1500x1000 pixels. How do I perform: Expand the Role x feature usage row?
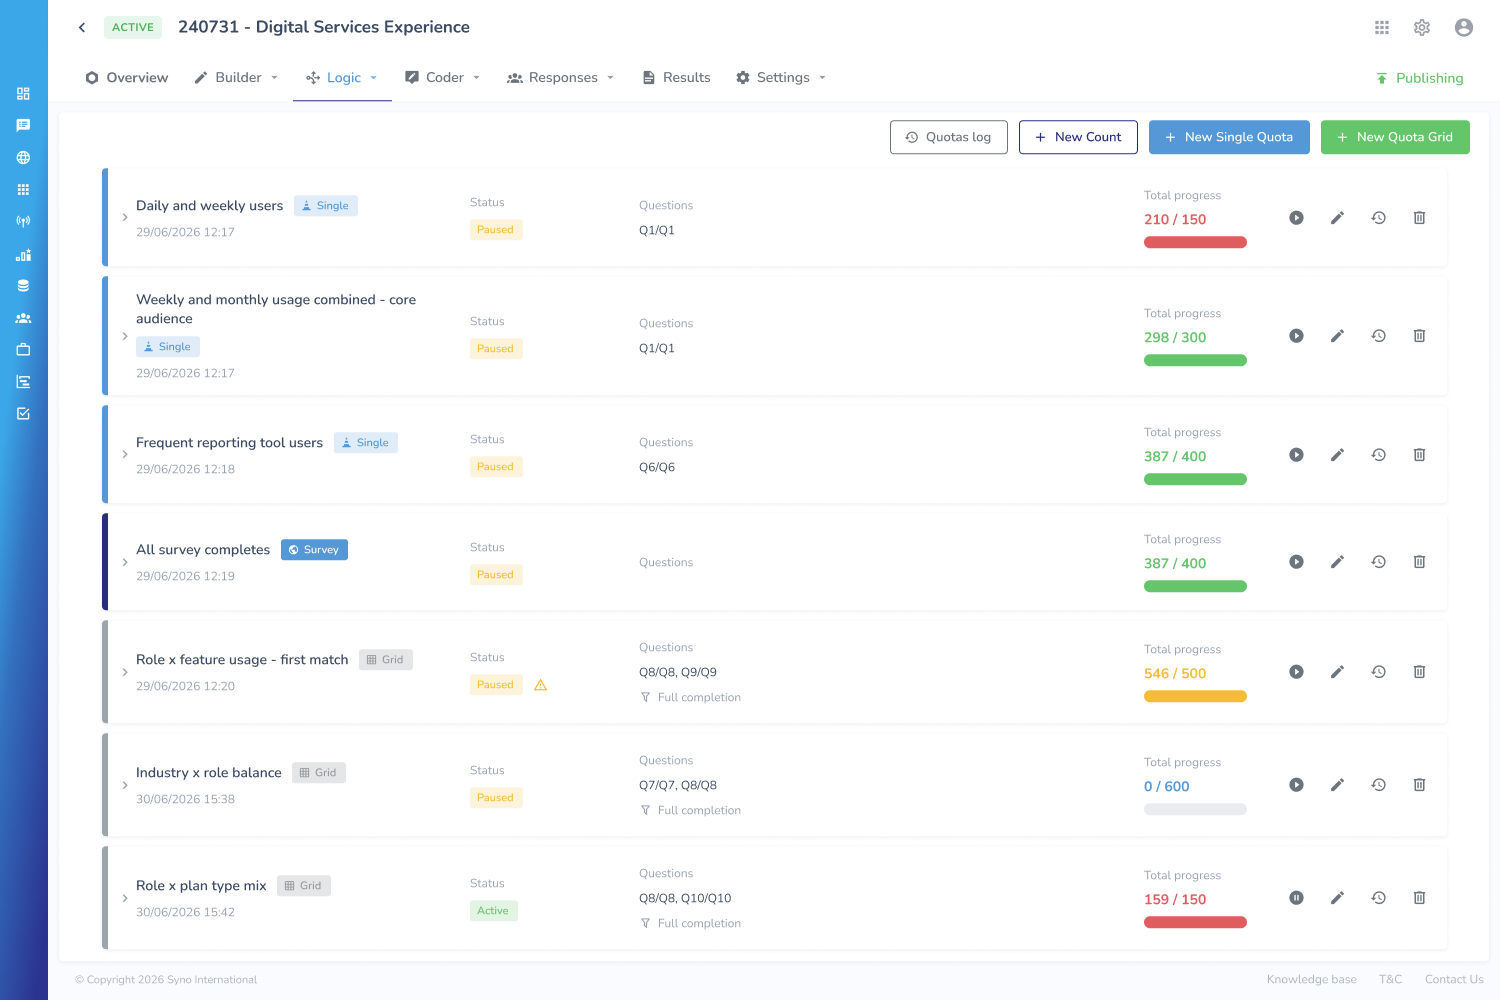[x=125, y=672]
